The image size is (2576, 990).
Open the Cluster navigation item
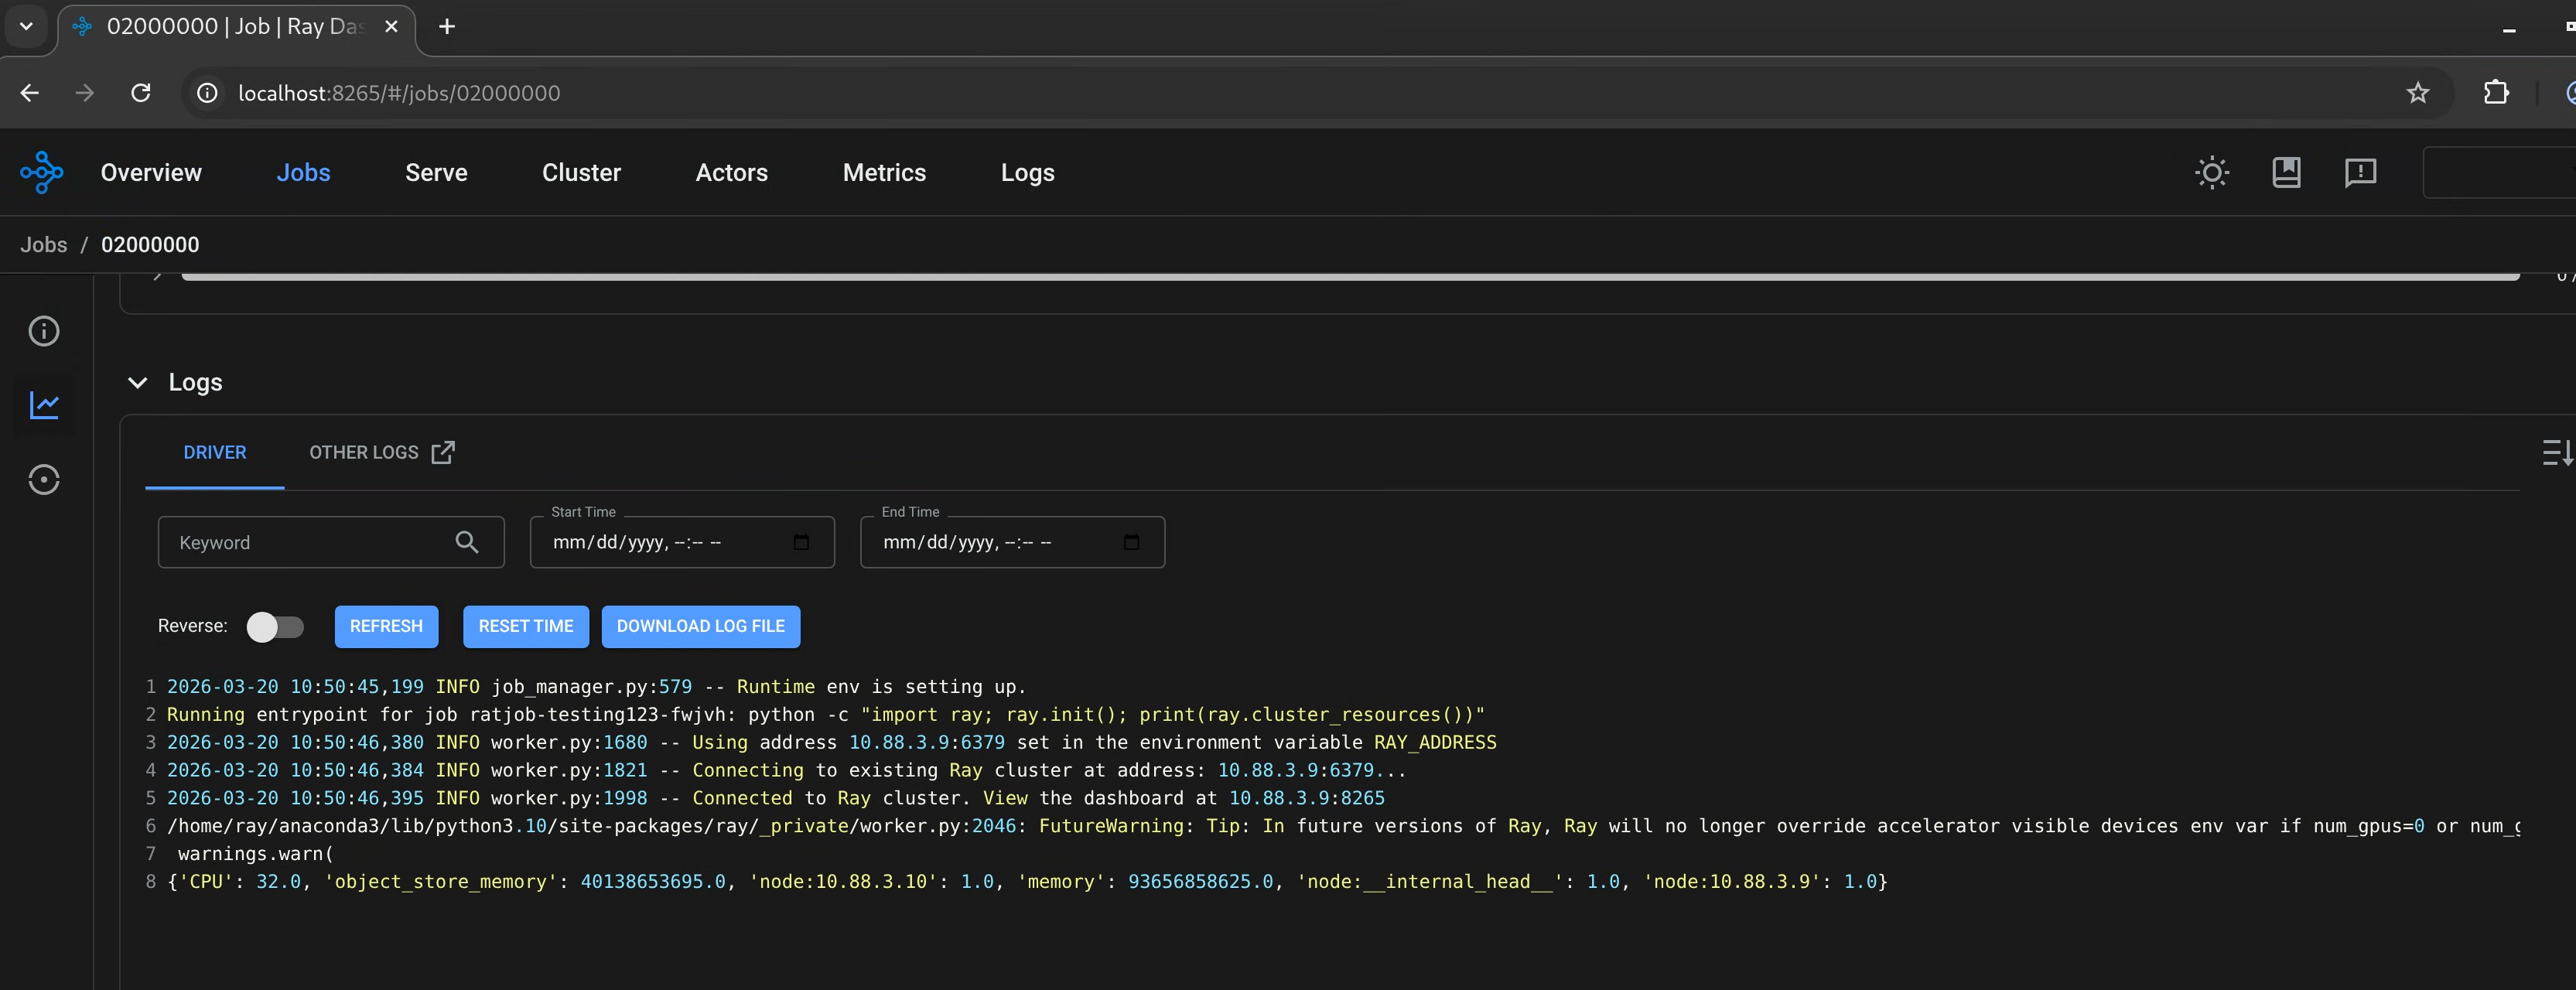(581, 173)
